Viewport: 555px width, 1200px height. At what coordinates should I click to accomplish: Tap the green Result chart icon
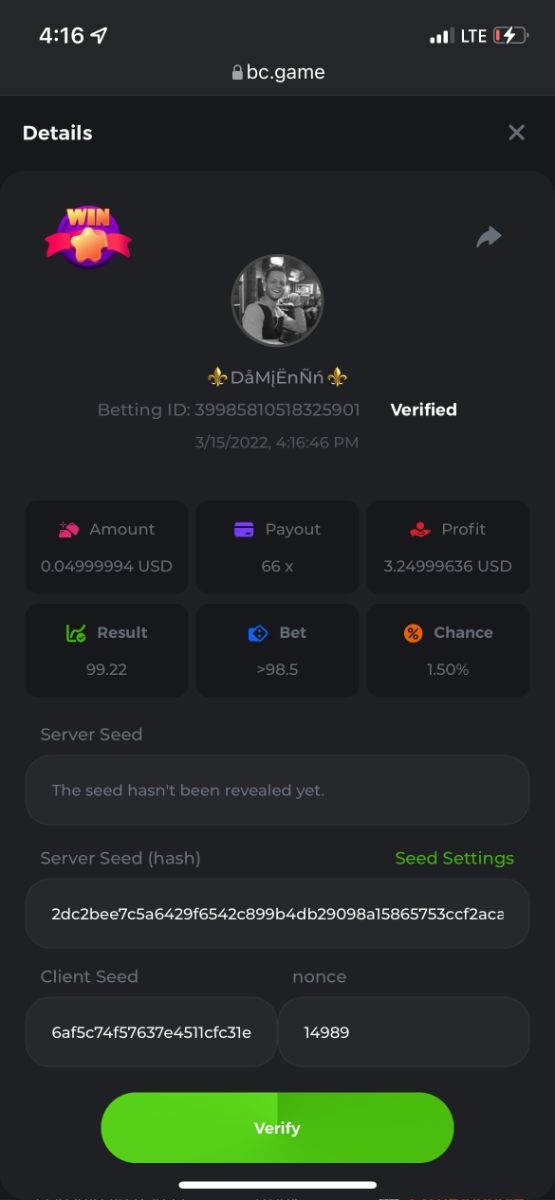76,633
